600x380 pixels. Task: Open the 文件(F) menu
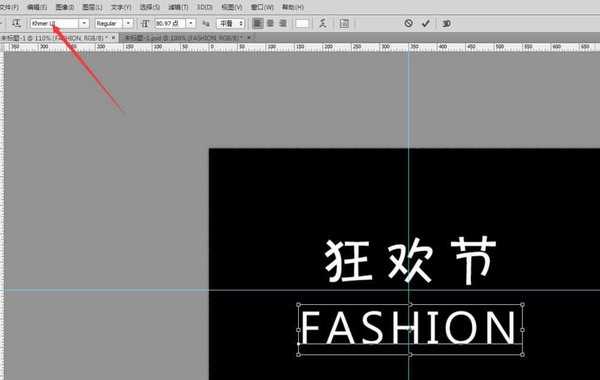pos(9,7)
